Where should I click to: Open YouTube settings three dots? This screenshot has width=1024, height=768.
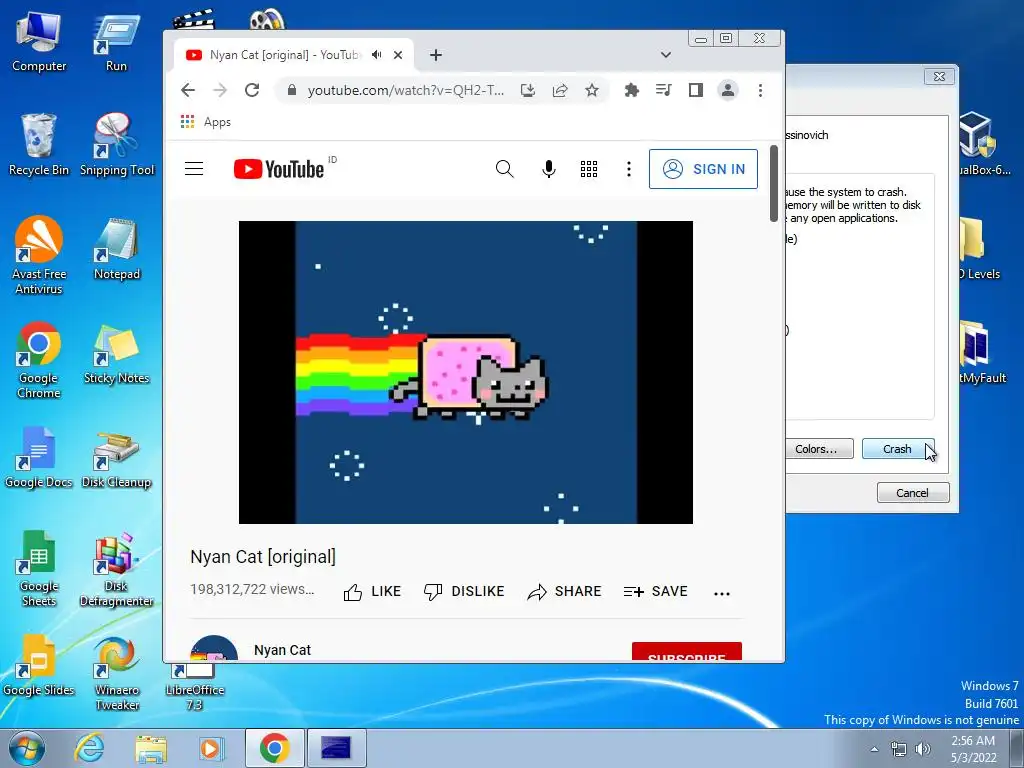click(629, 169)
